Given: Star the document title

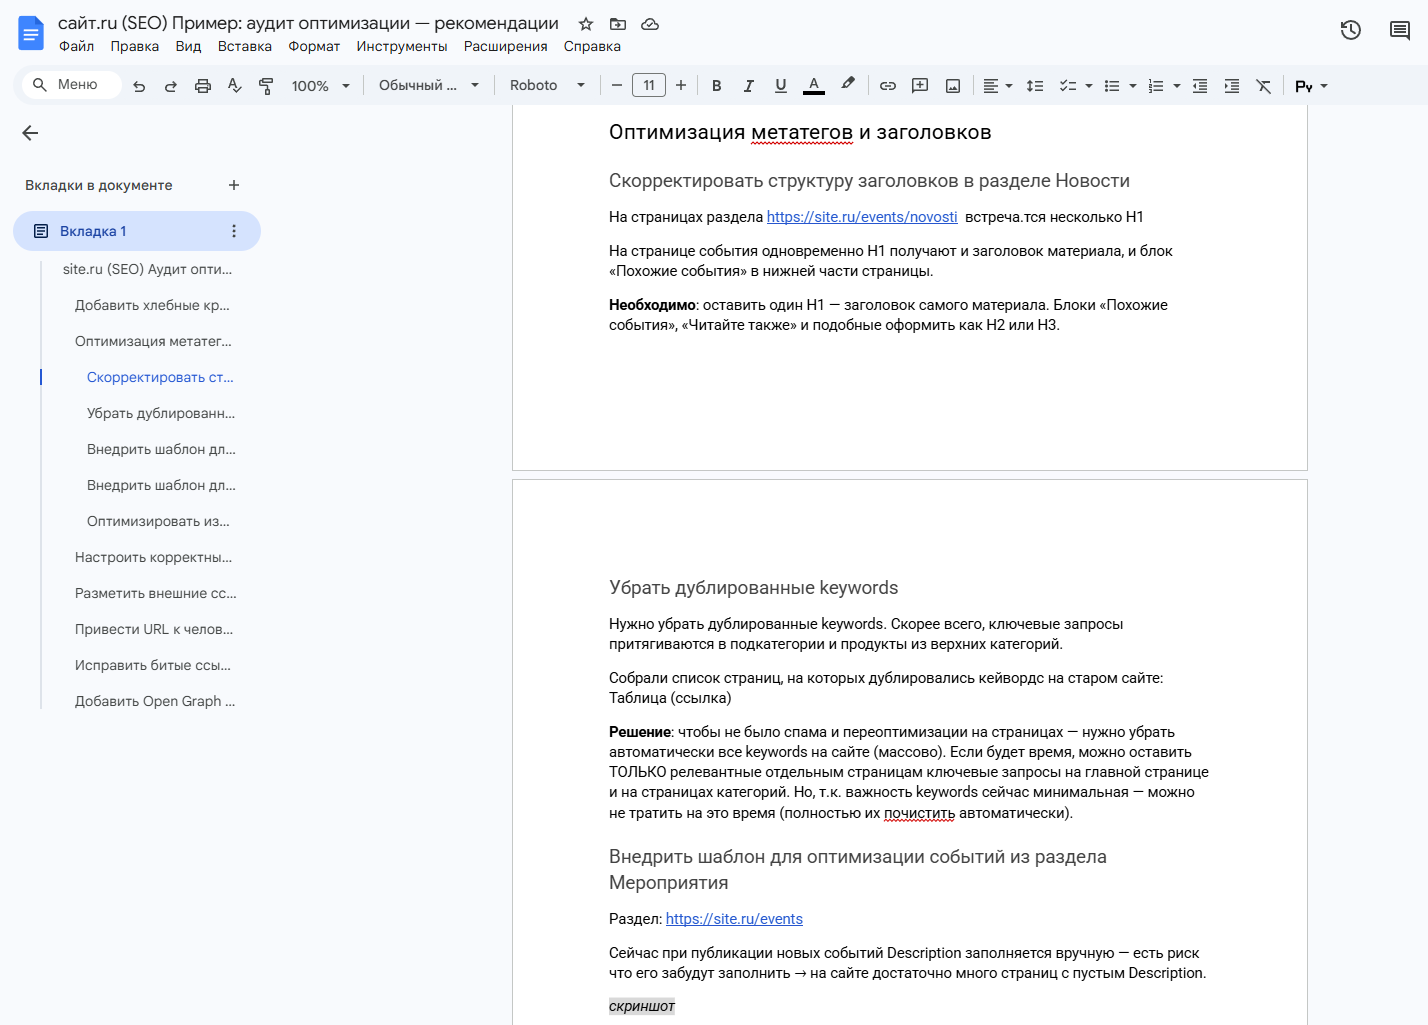Looking at the screenshot, I should tap(586, 24).
